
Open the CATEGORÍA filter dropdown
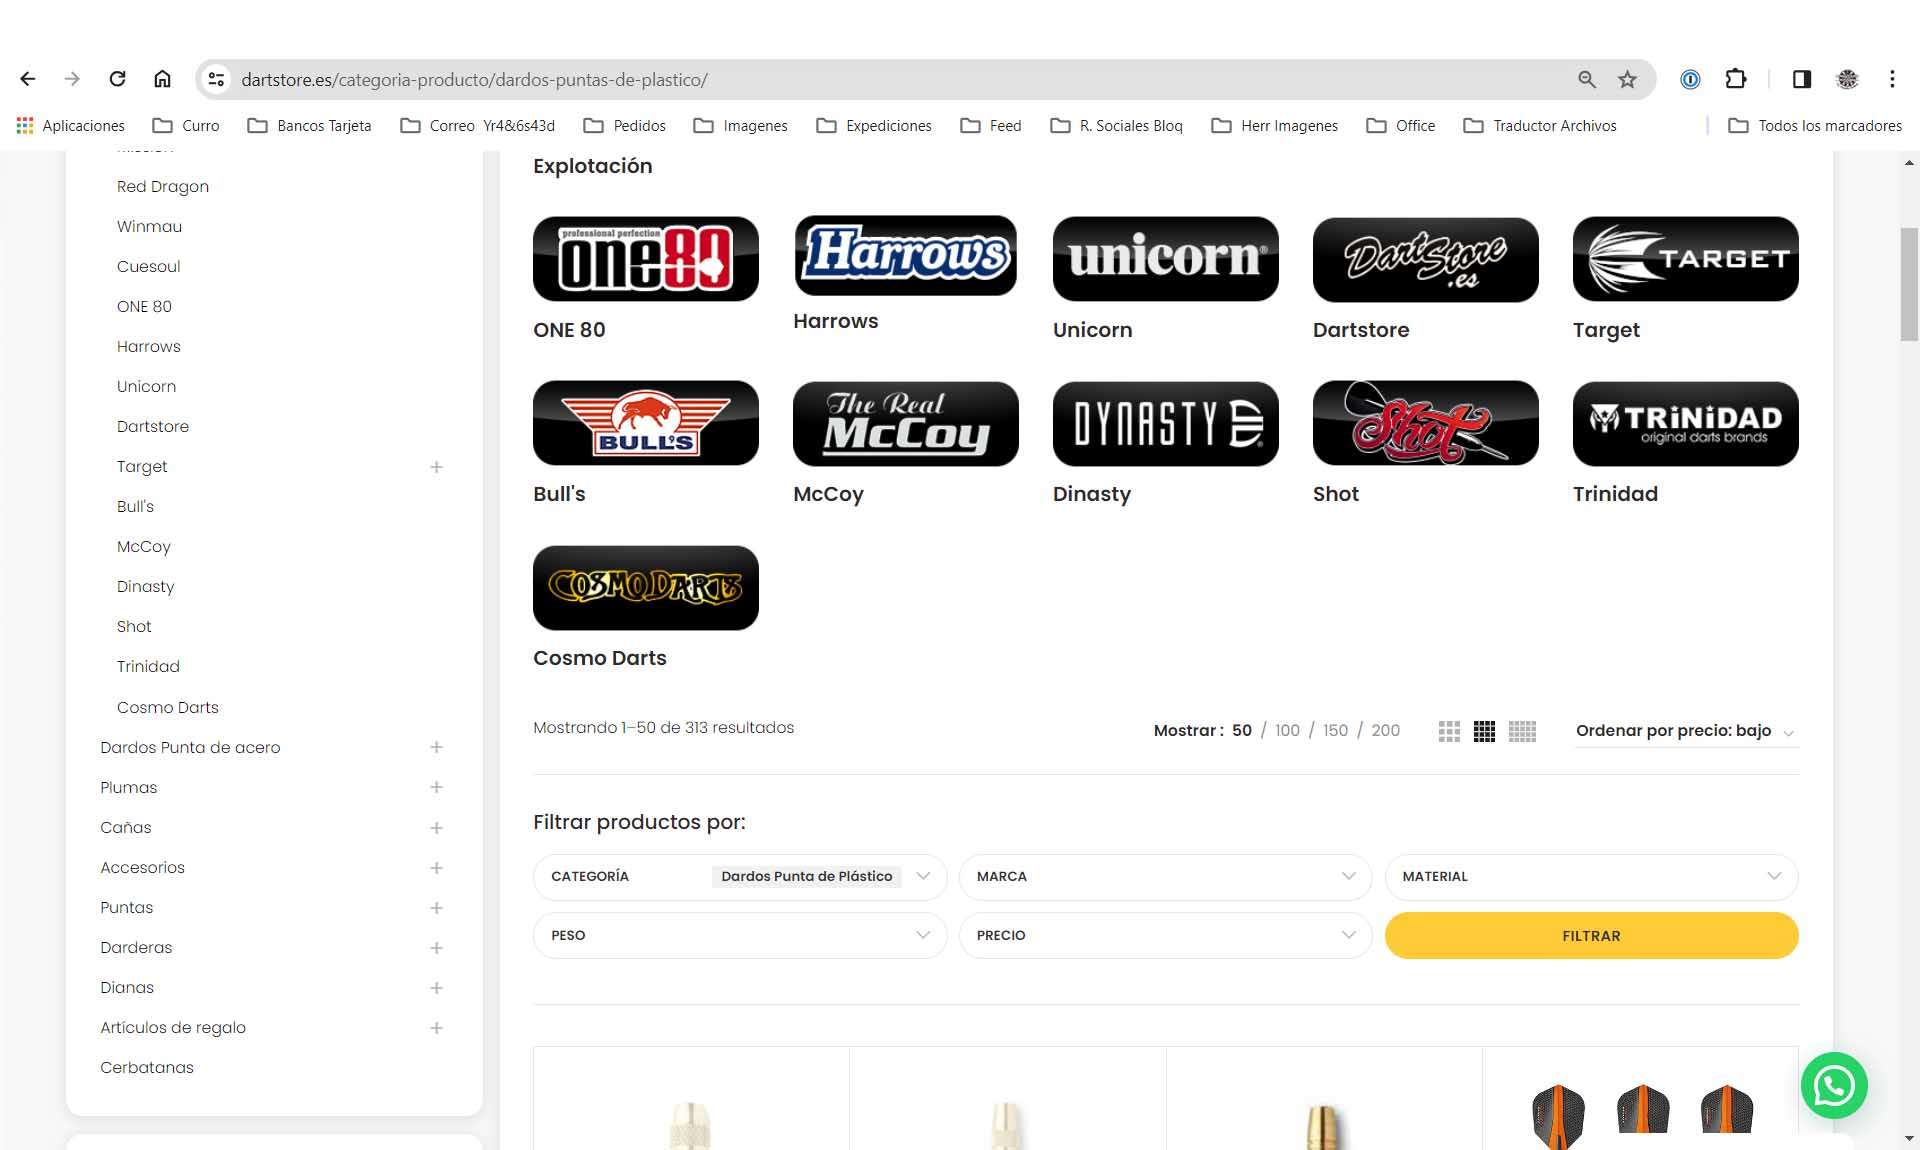[740, 877]
